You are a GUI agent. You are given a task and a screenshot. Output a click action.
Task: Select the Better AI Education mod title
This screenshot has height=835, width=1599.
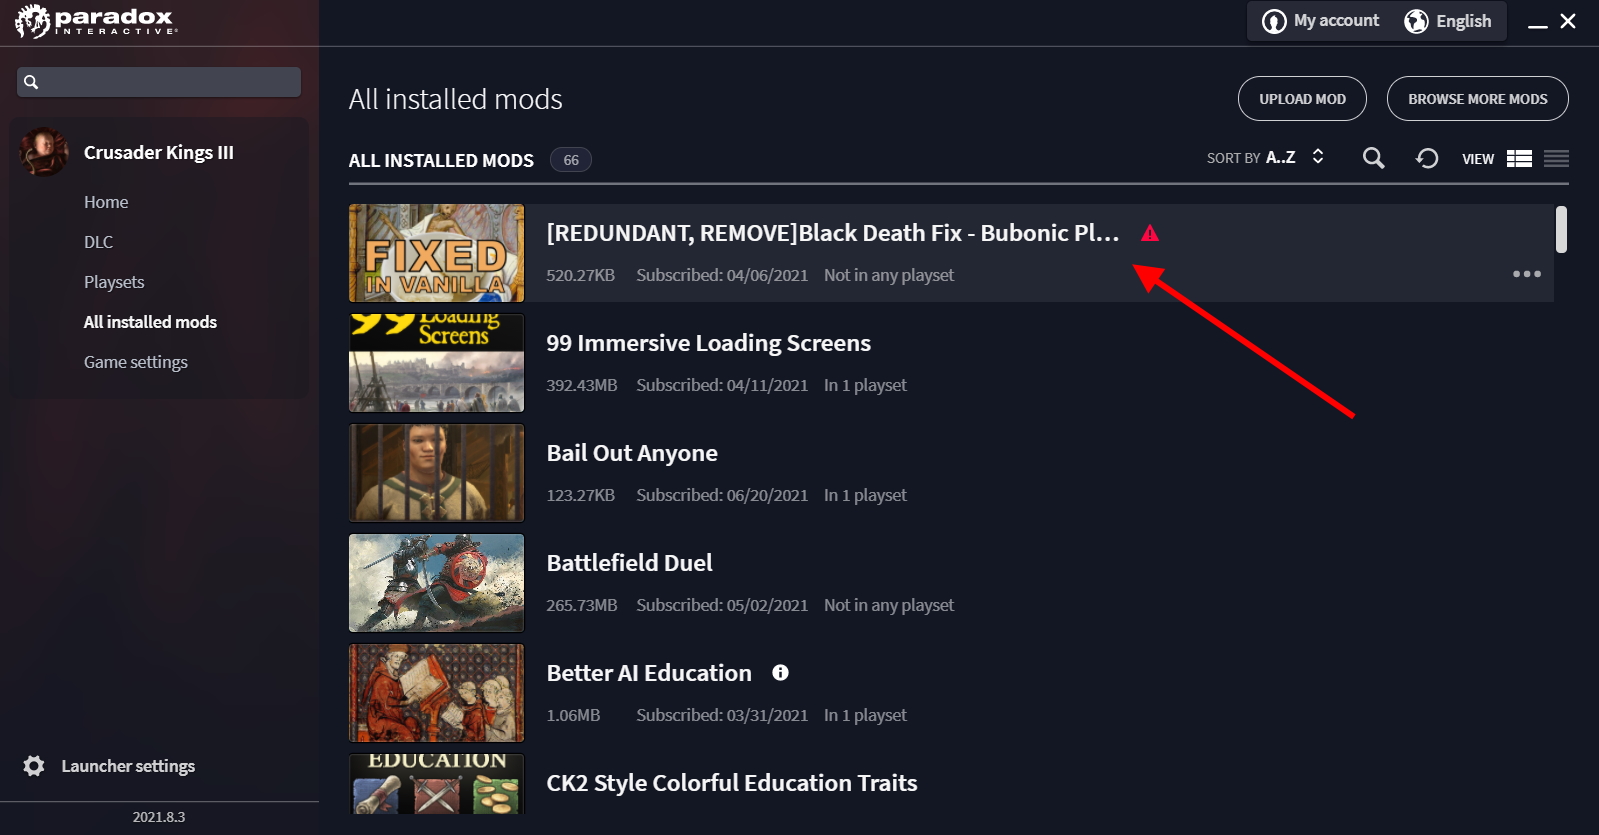click(x=649, y=673)
